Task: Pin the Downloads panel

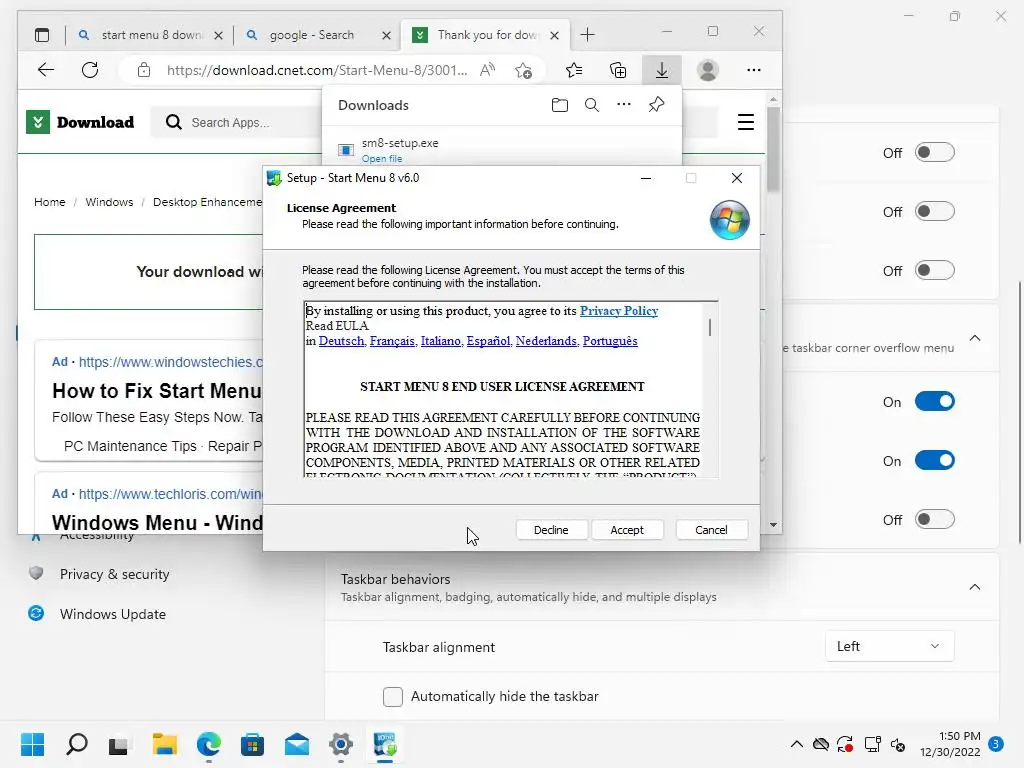Action: coord(656,104)
